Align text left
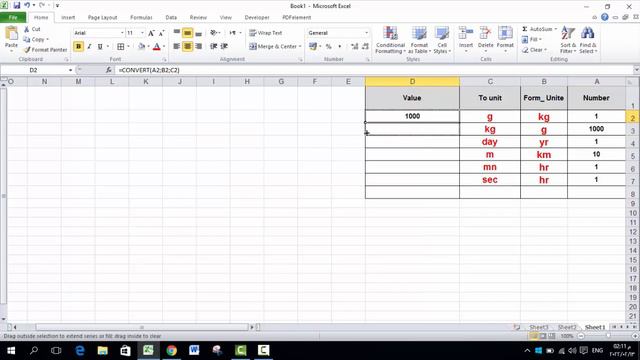Viewport: 640px width, 360px height. (x=177, y=47)
